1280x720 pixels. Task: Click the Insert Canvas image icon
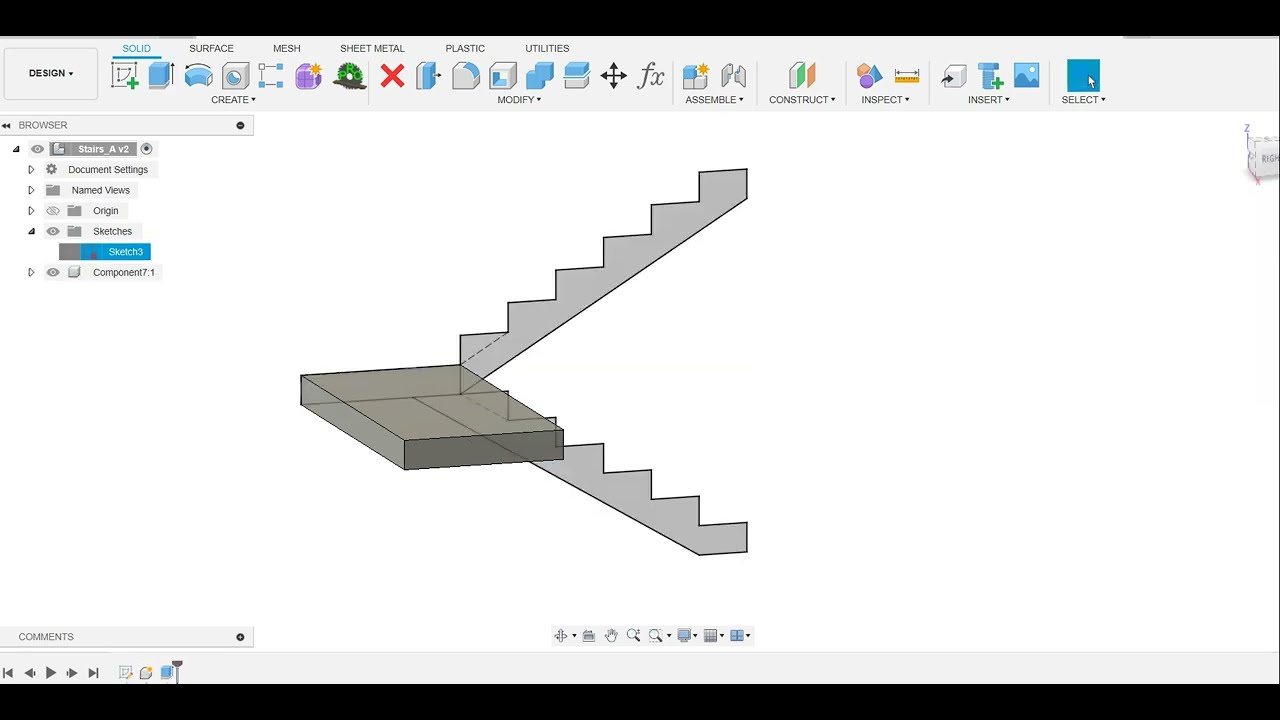point(1027,76)
